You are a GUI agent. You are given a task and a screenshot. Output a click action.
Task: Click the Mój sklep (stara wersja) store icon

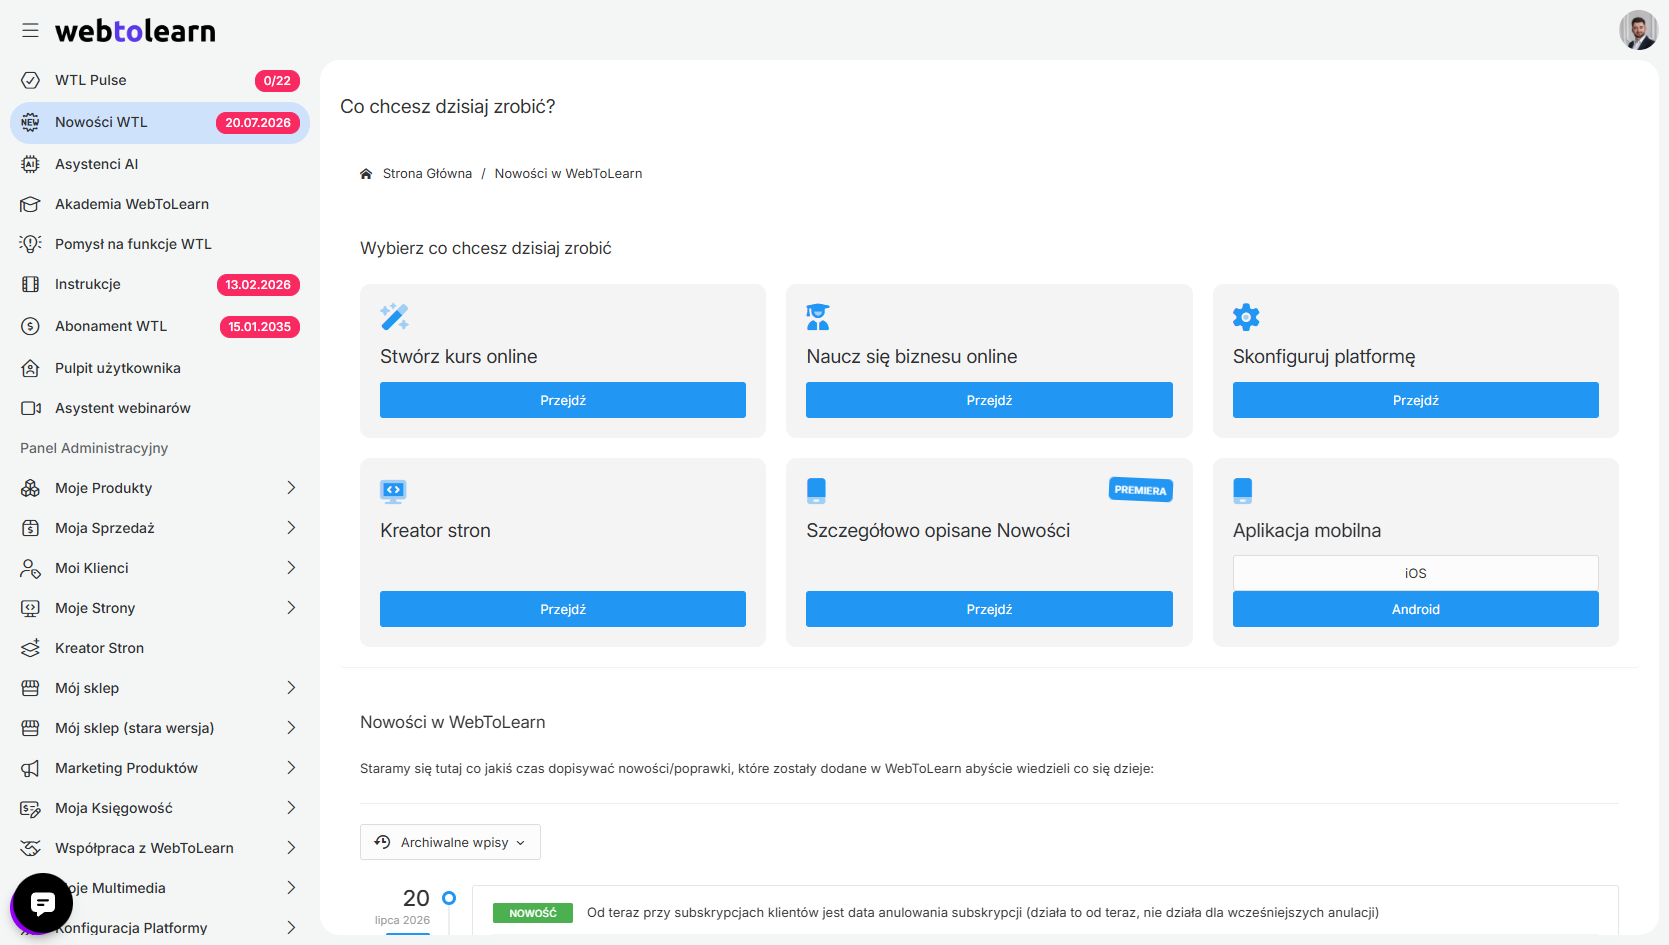(x=30, y=728)
